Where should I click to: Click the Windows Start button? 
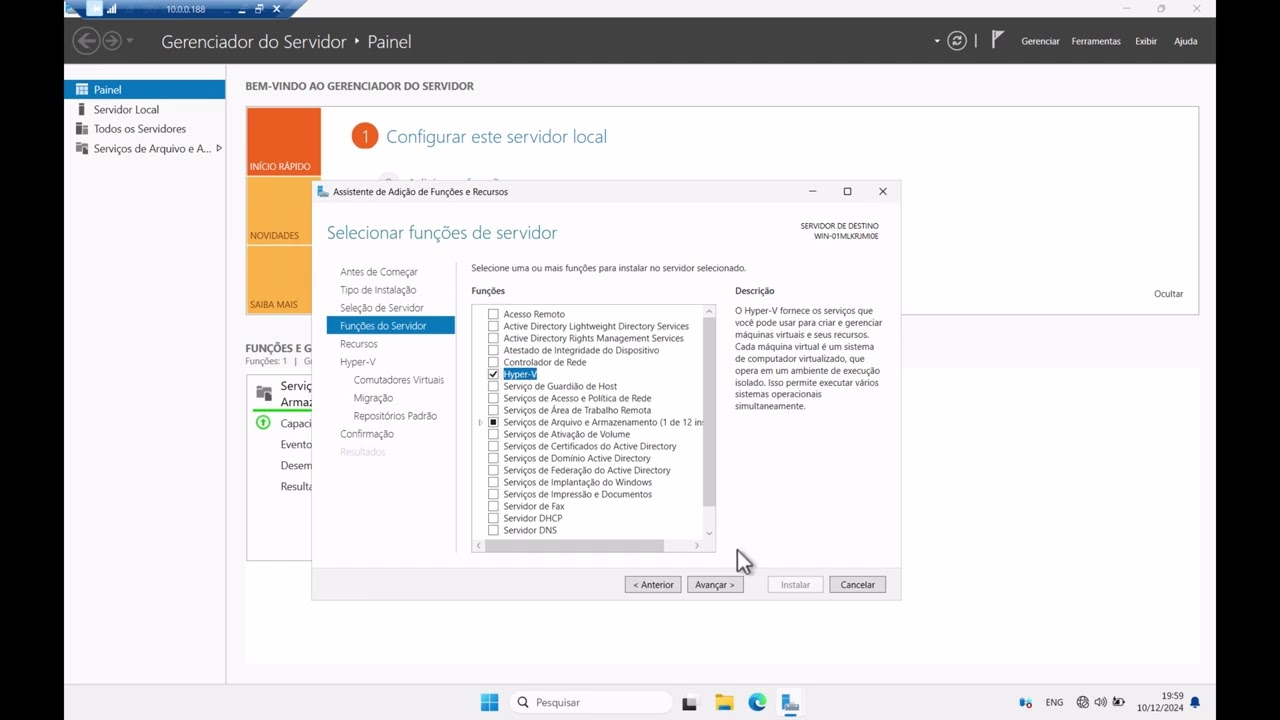(489, 702)
